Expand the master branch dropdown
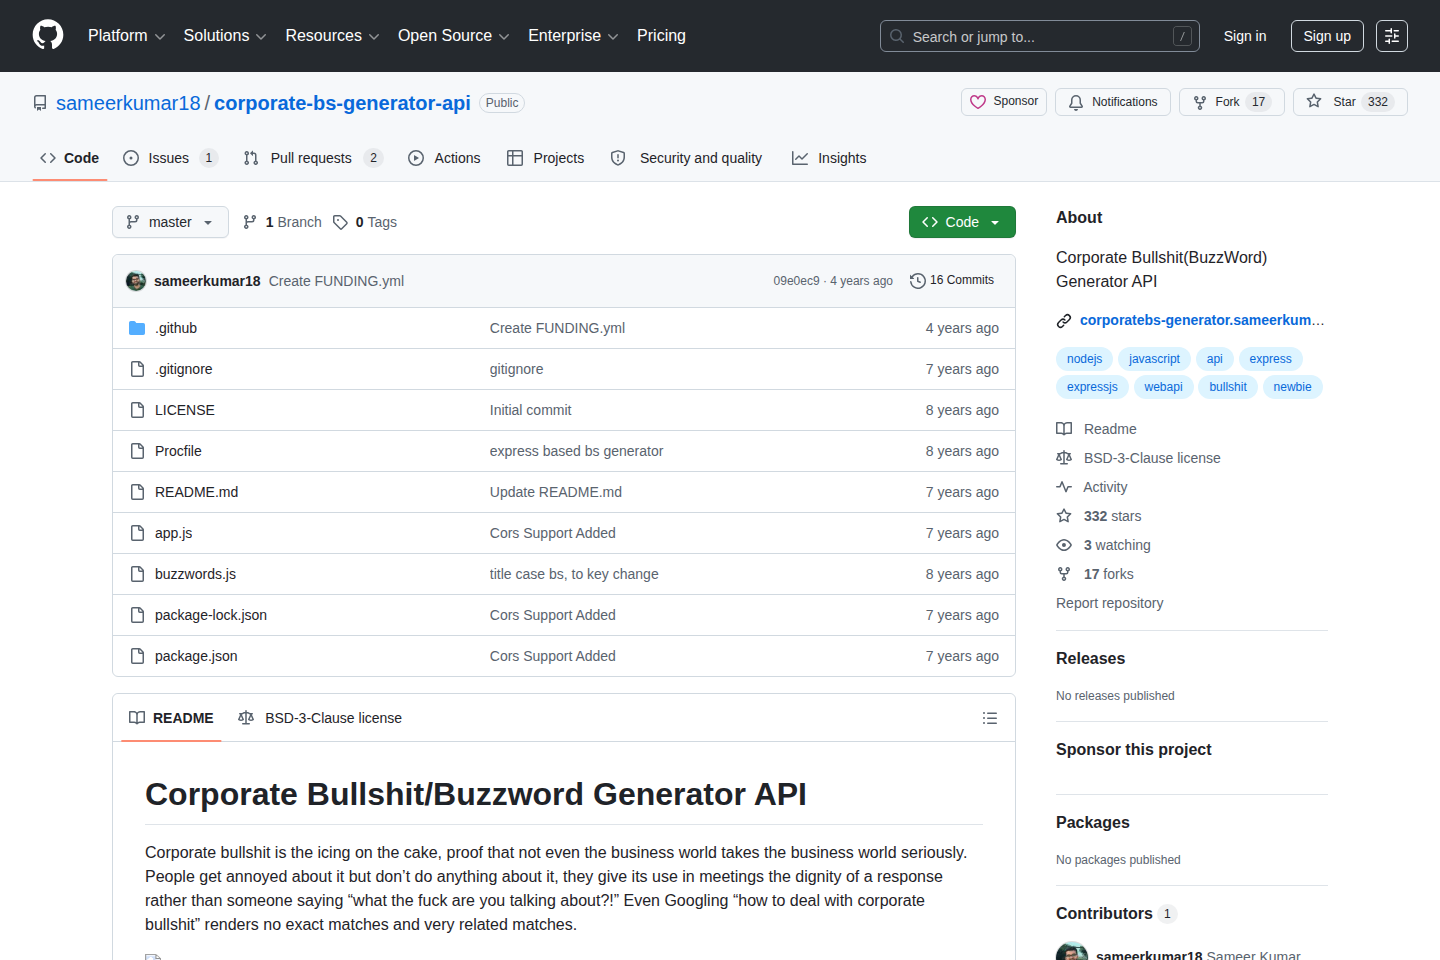 click(x=170, y=221)
